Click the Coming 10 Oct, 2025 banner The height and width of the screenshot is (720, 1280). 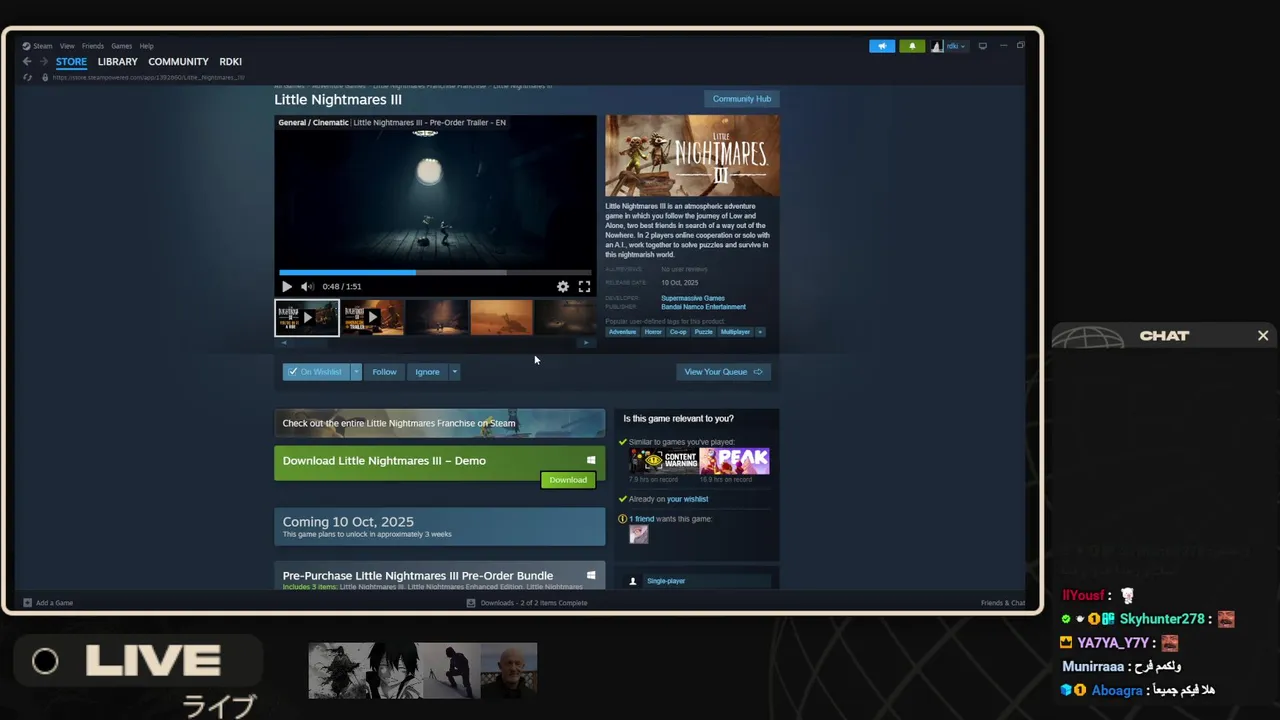click(x=440, y=527)
